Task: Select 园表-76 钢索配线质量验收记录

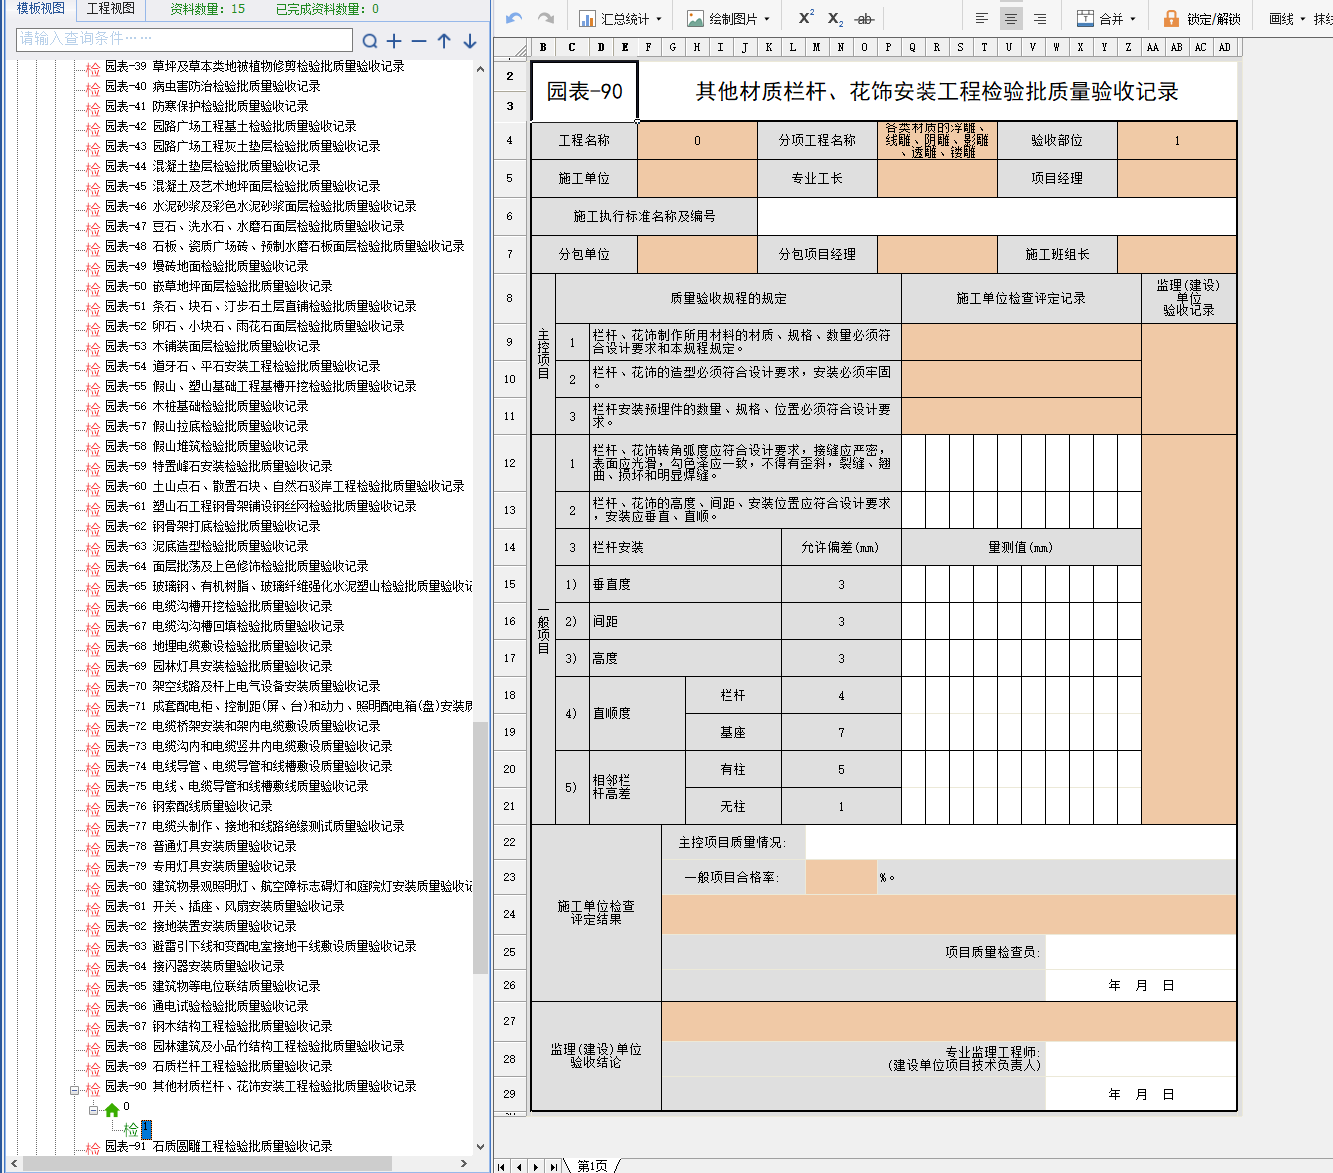Action: pos(189,806)
